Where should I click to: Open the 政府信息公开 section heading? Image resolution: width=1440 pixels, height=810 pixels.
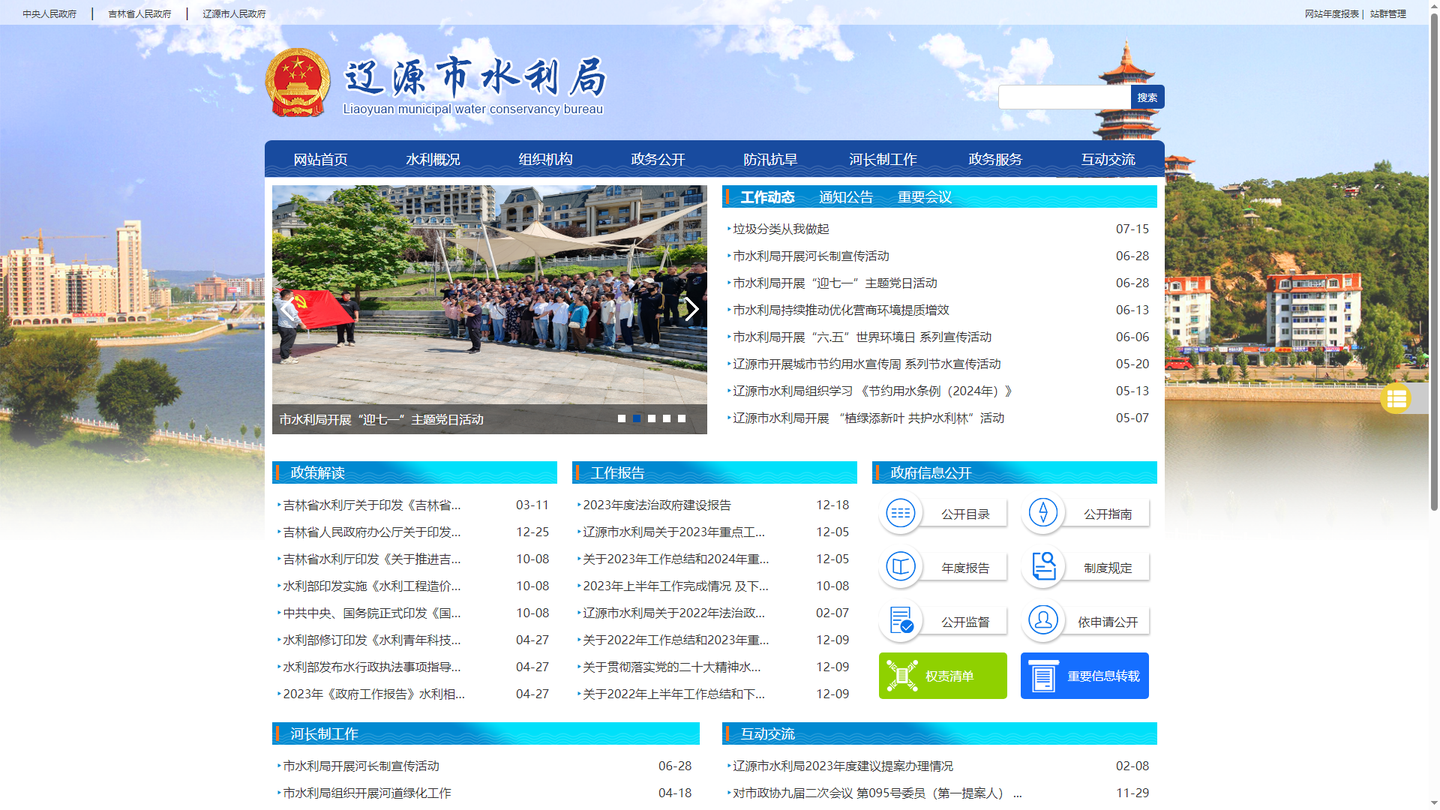click(x=931, y=473)
